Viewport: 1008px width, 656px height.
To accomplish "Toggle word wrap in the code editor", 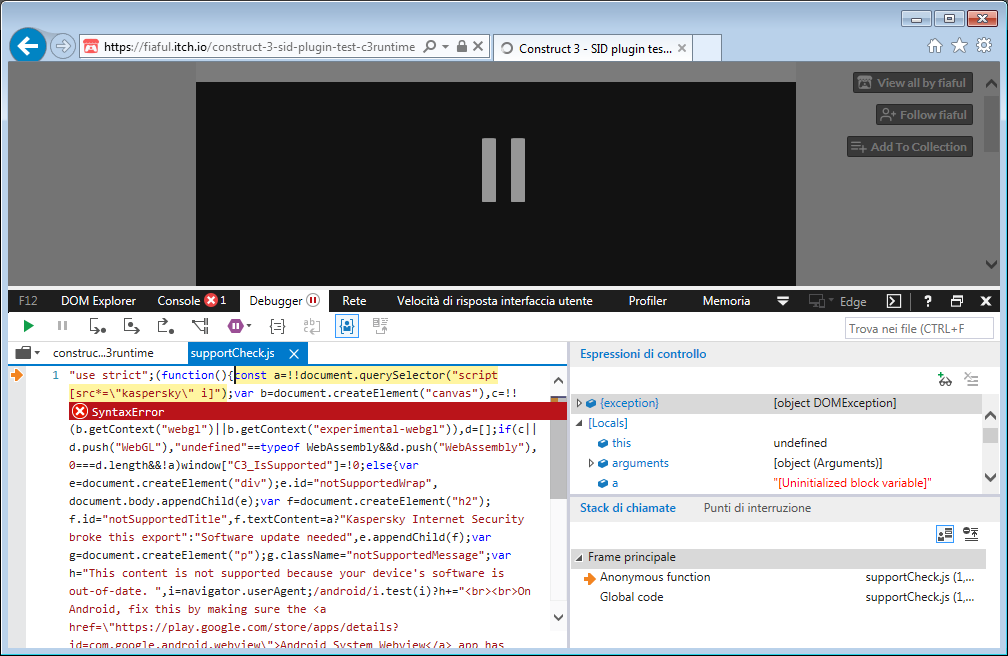I will coord(312,327).
